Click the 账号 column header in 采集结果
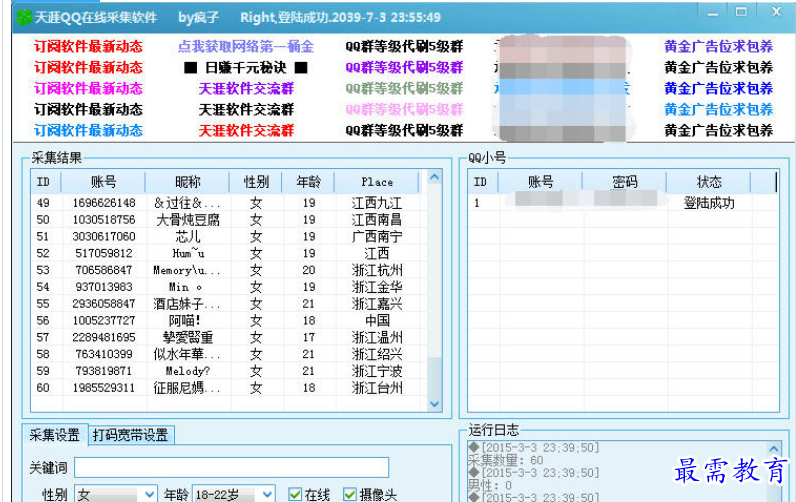The width and height of the screenshot is (796, 502). [104, 182]
